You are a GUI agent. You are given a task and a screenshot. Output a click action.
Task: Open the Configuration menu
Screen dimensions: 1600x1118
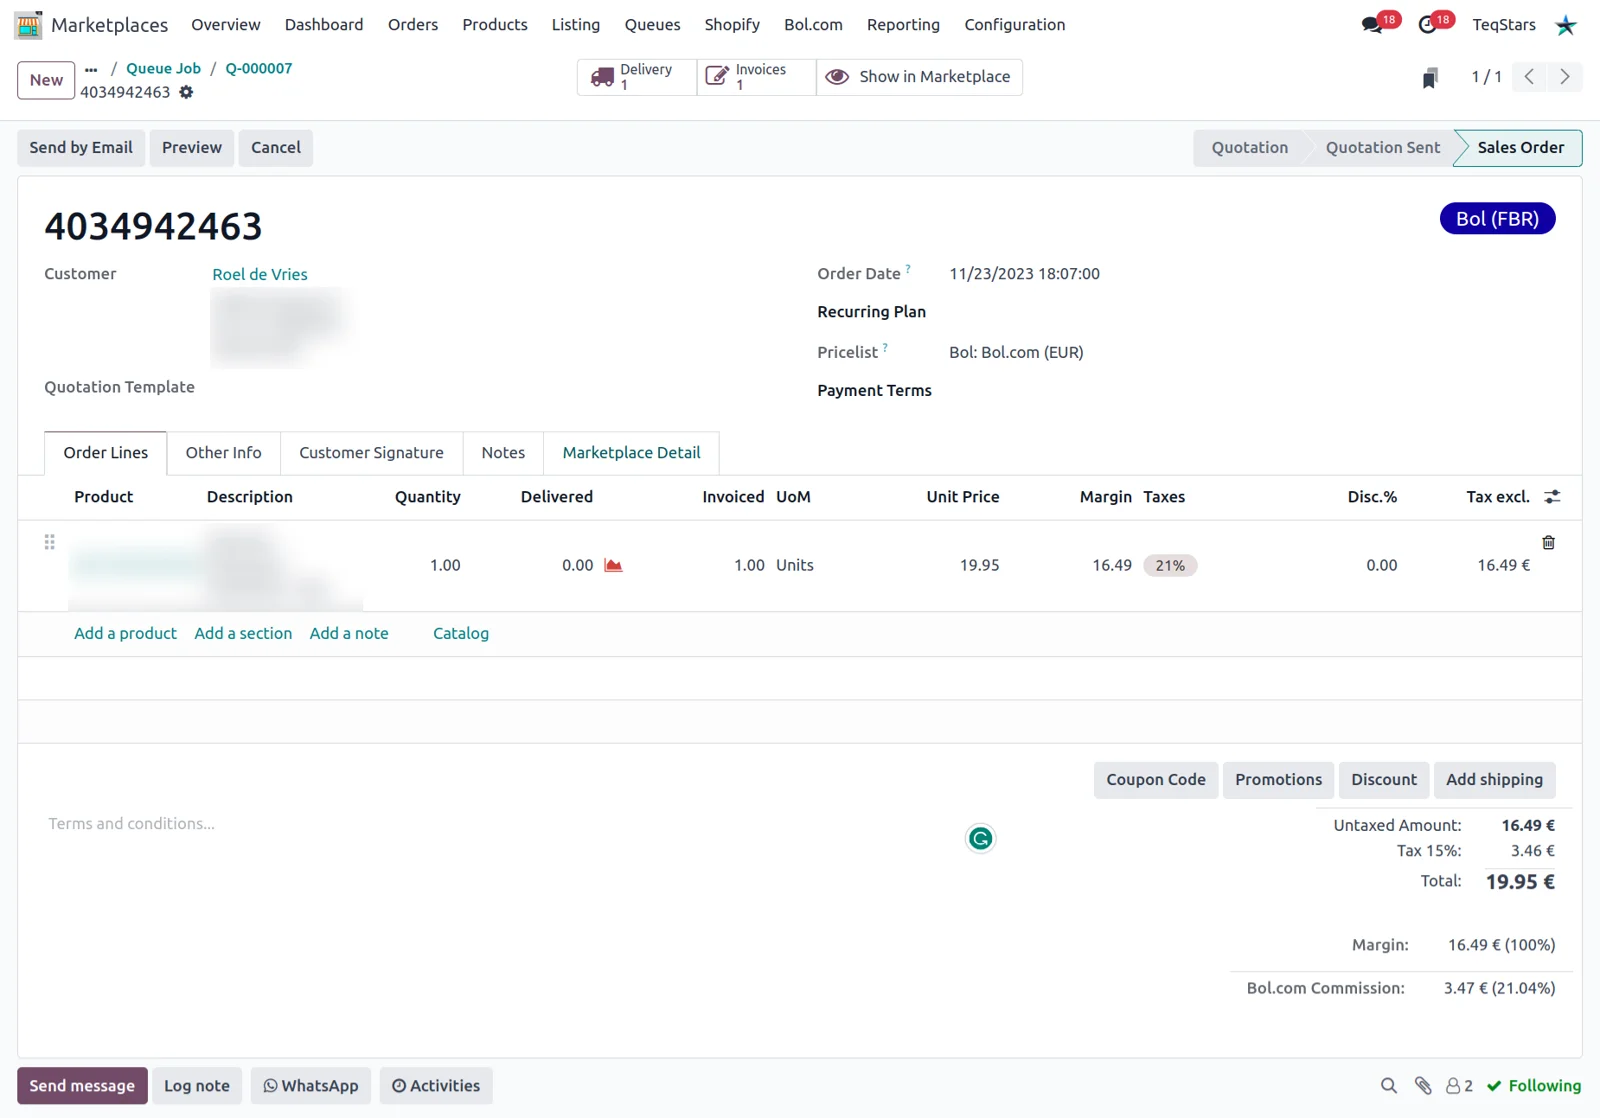click(1015, 25)
